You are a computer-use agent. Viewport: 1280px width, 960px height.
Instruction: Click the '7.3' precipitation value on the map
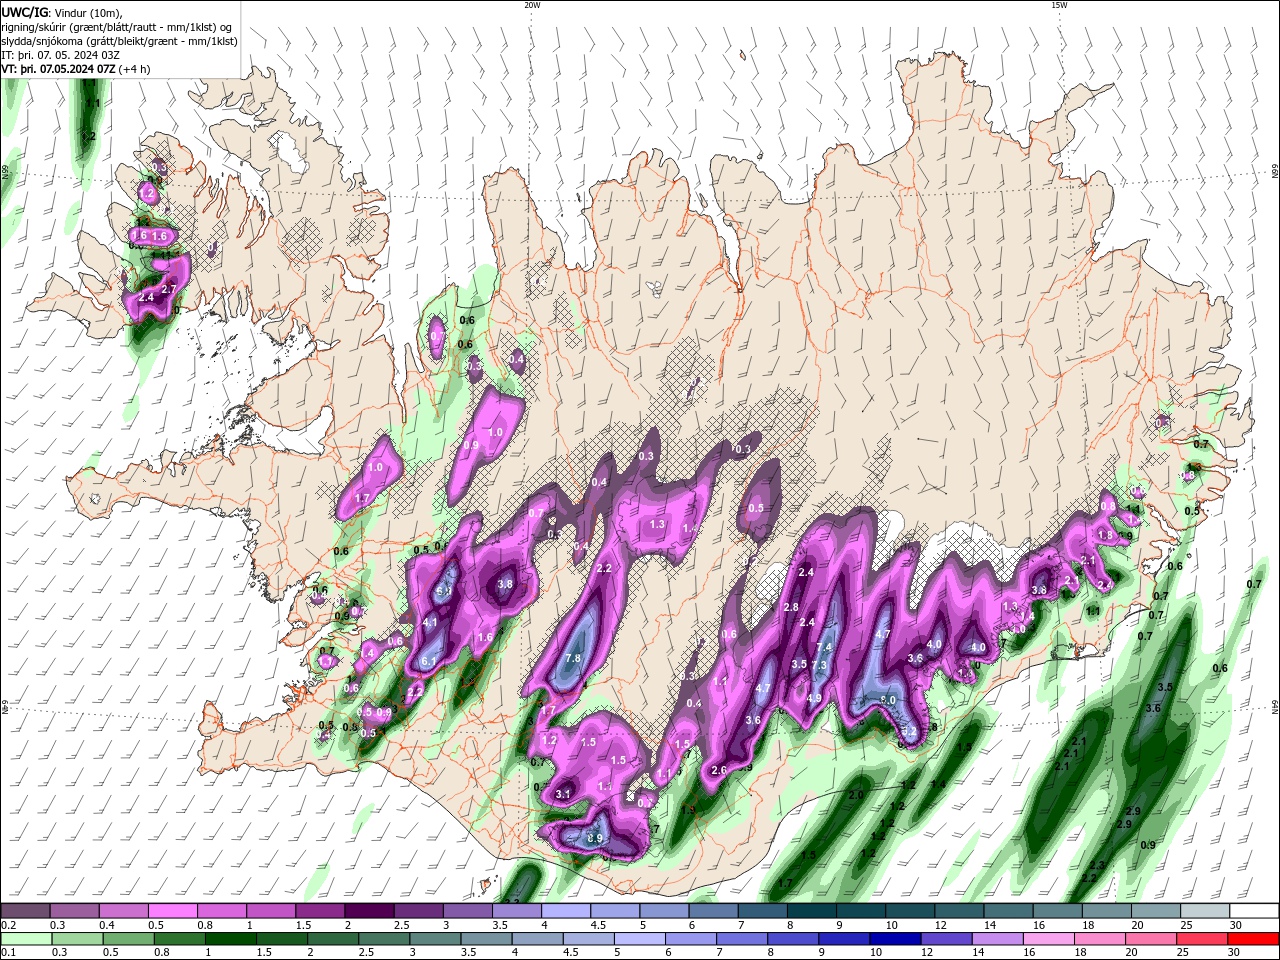[x=819, y=666]
